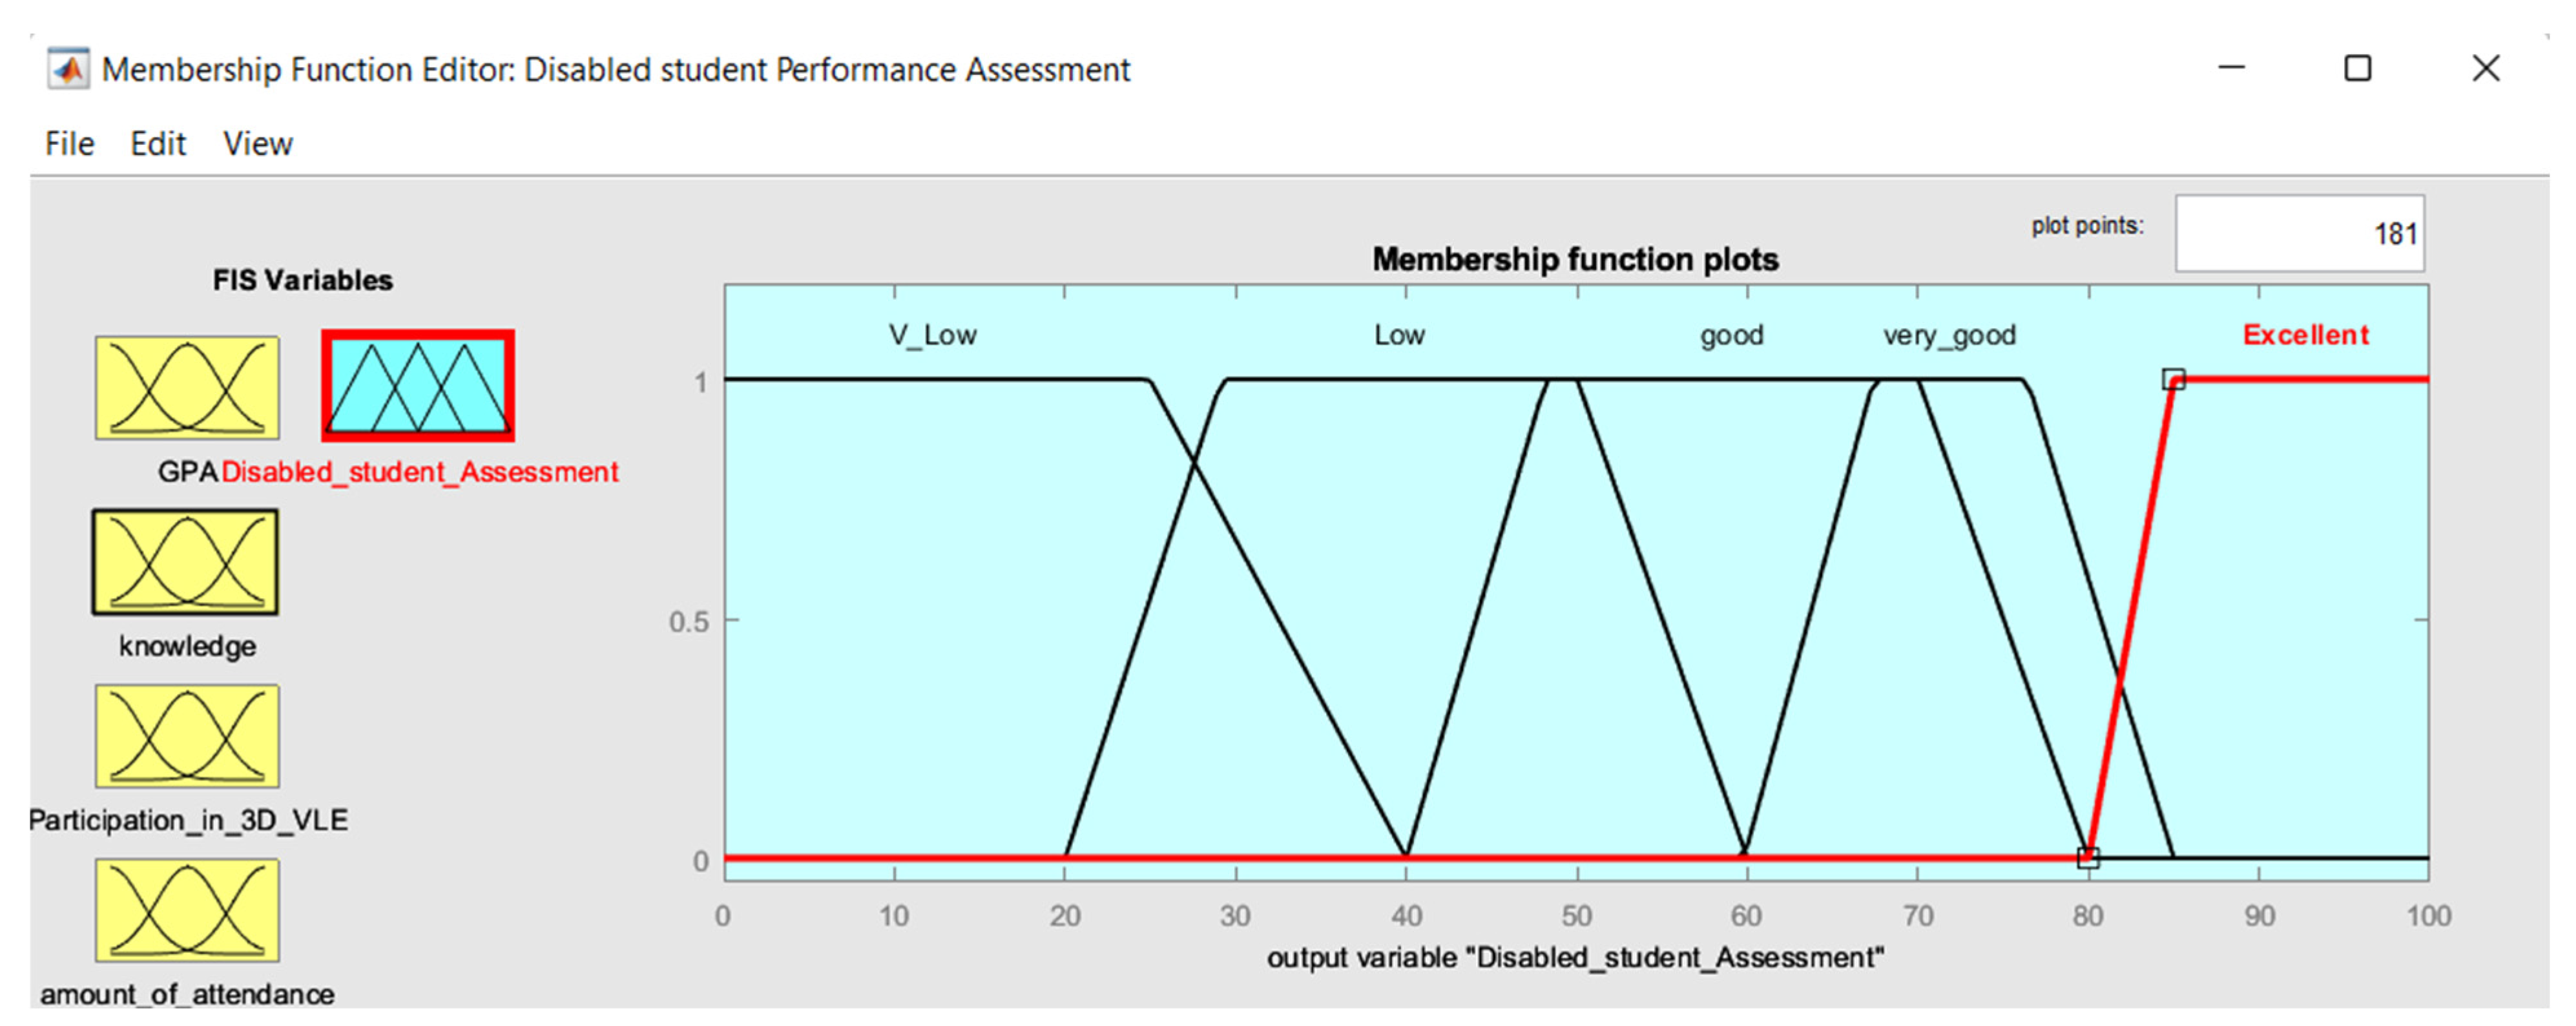The image size is (2576, 1026).
Task: Close the Membership Function Editor window
Action: pyautogui.click(x=2486, y=68)
